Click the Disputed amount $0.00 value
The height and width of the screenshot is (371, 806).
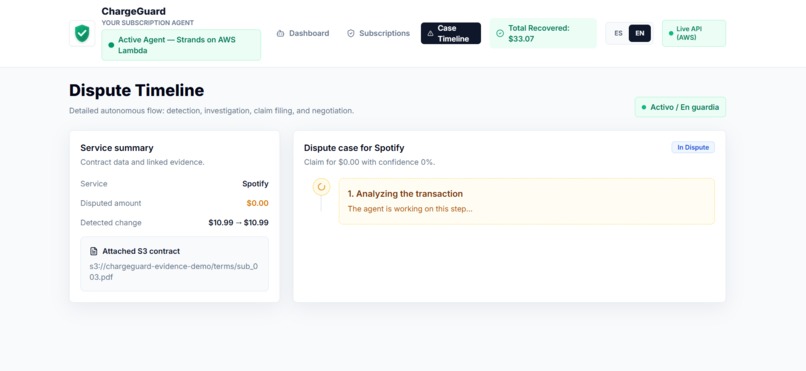[x=257, y=203]
